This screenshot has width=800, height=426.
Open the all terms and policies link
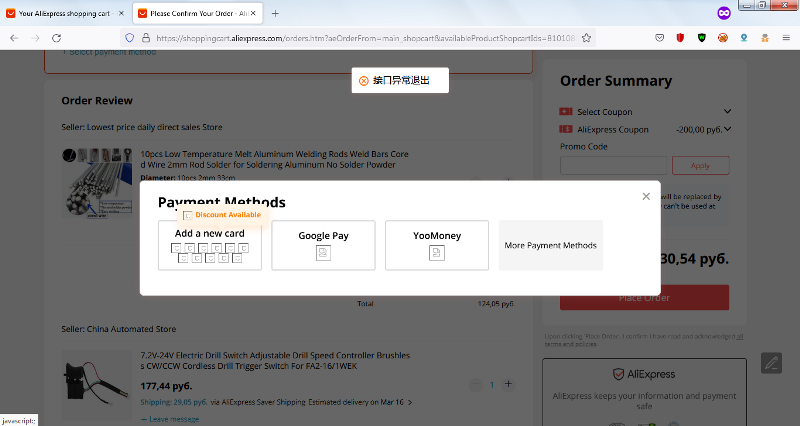click(x=644, y=340)
